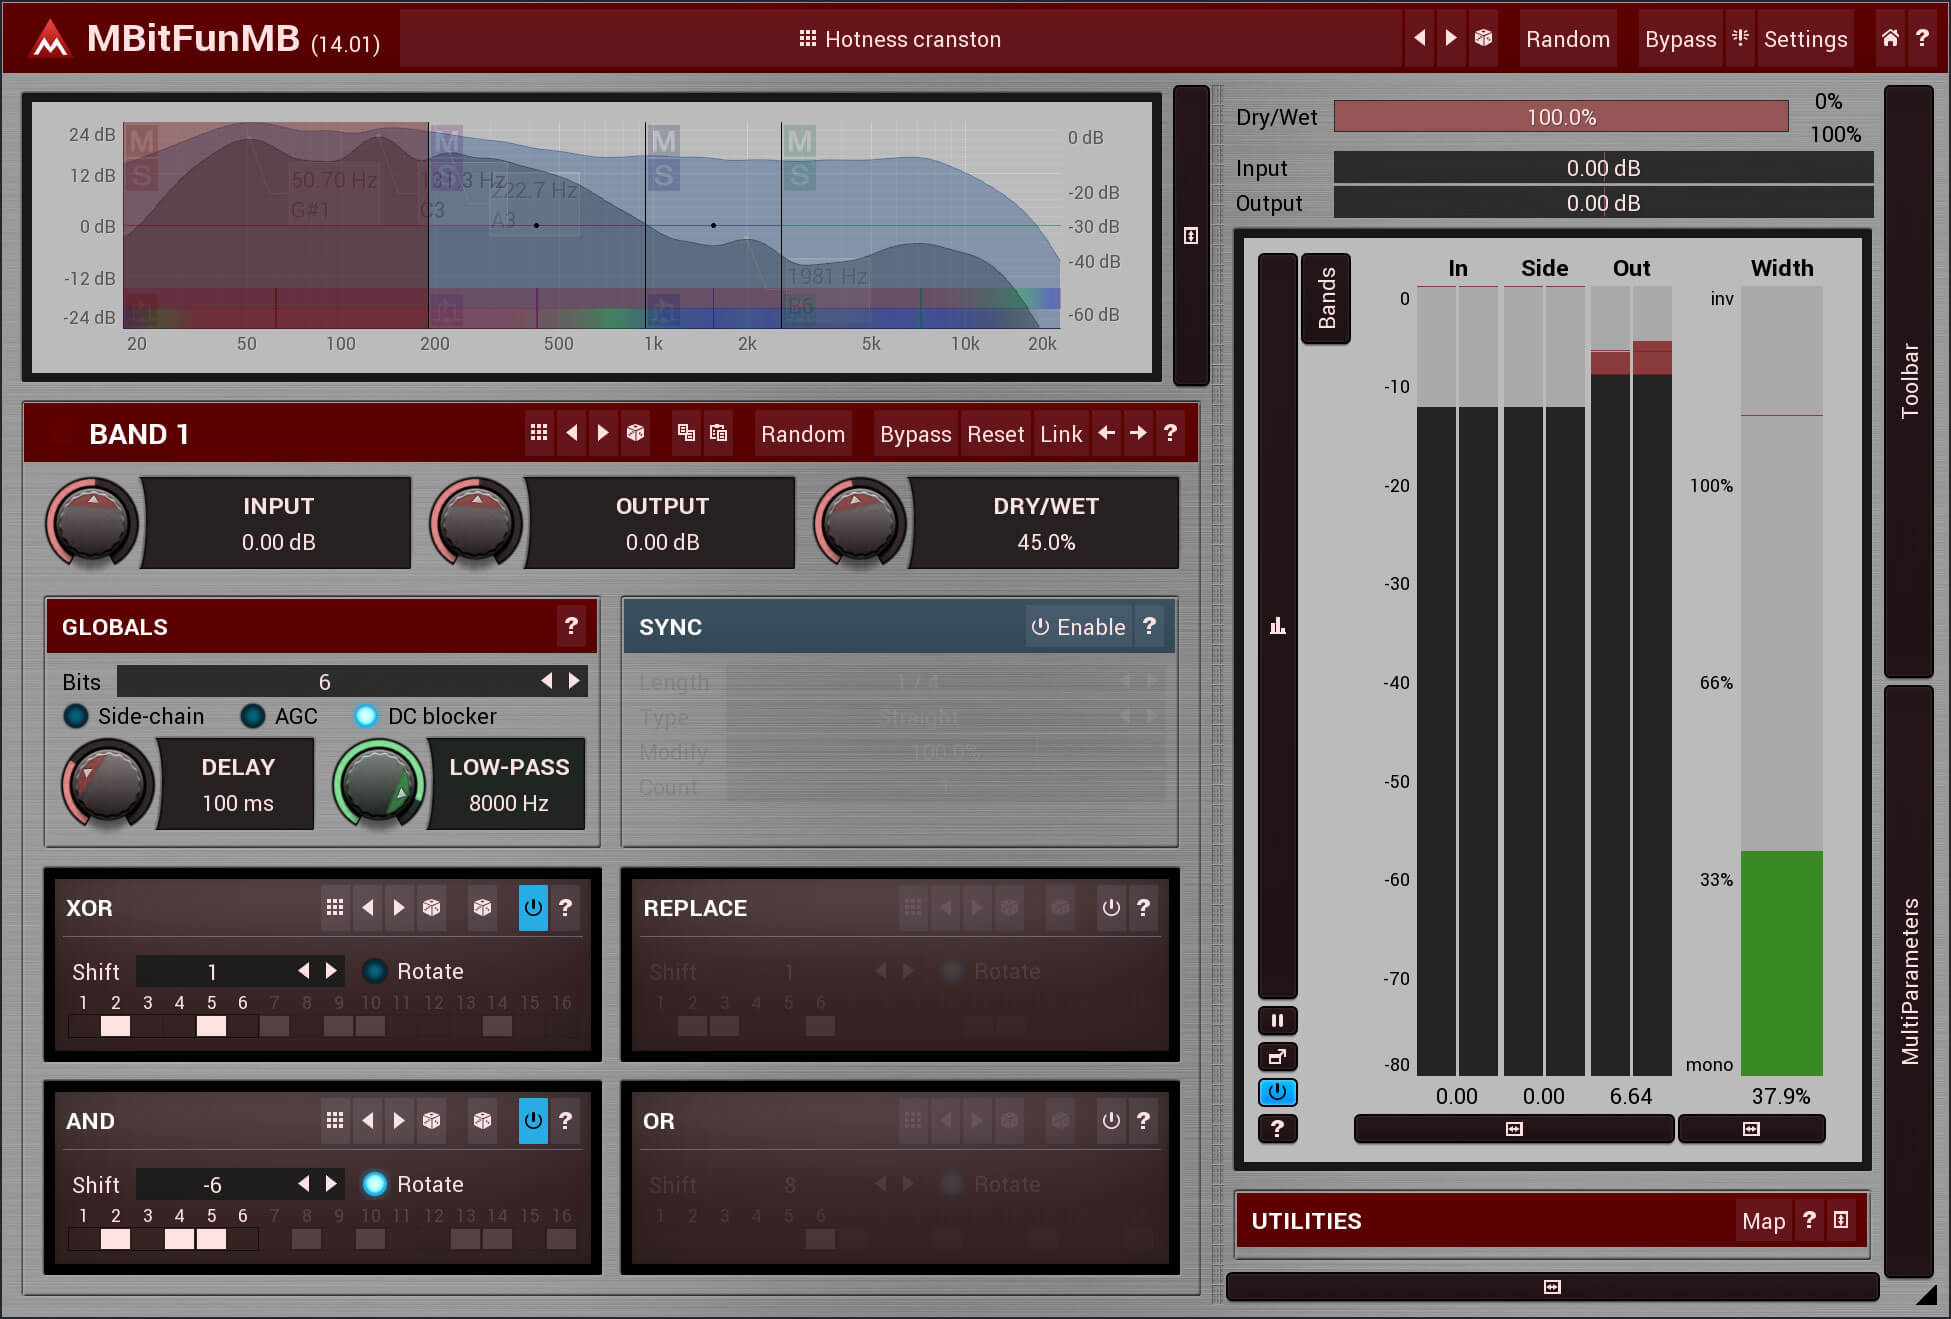This screenshot has height=1319, width=1951.
Task: Click global Bypass button
Action: coord(1680,39)
